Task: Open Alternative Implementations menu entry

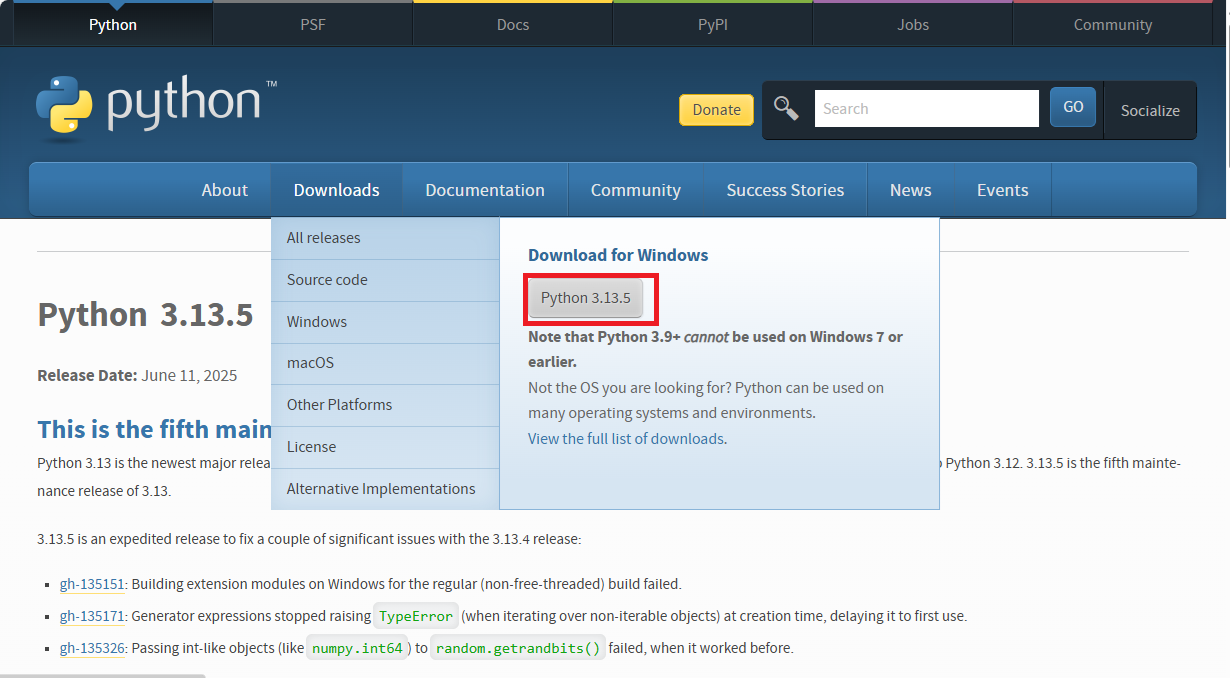Action: coord(381,489)
